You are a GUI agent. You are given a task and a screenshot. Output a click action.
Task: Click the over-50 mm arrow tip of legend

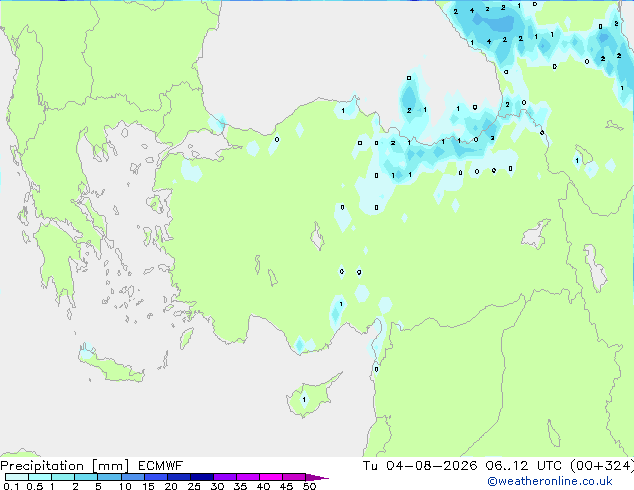tap(317, 477)
